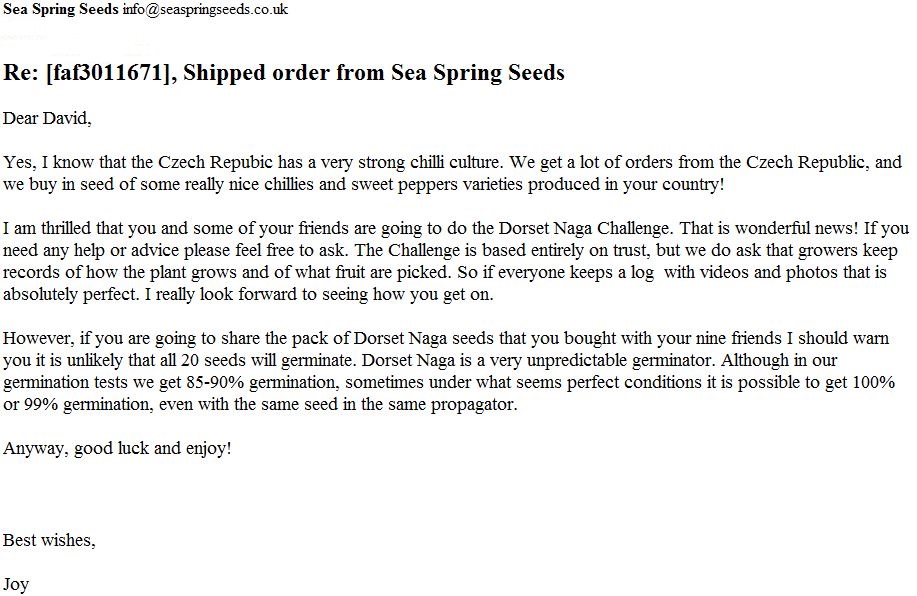917x596 pixels.
Task: Click the 'Best wishes,' closing line
Action: click(49, 540)
